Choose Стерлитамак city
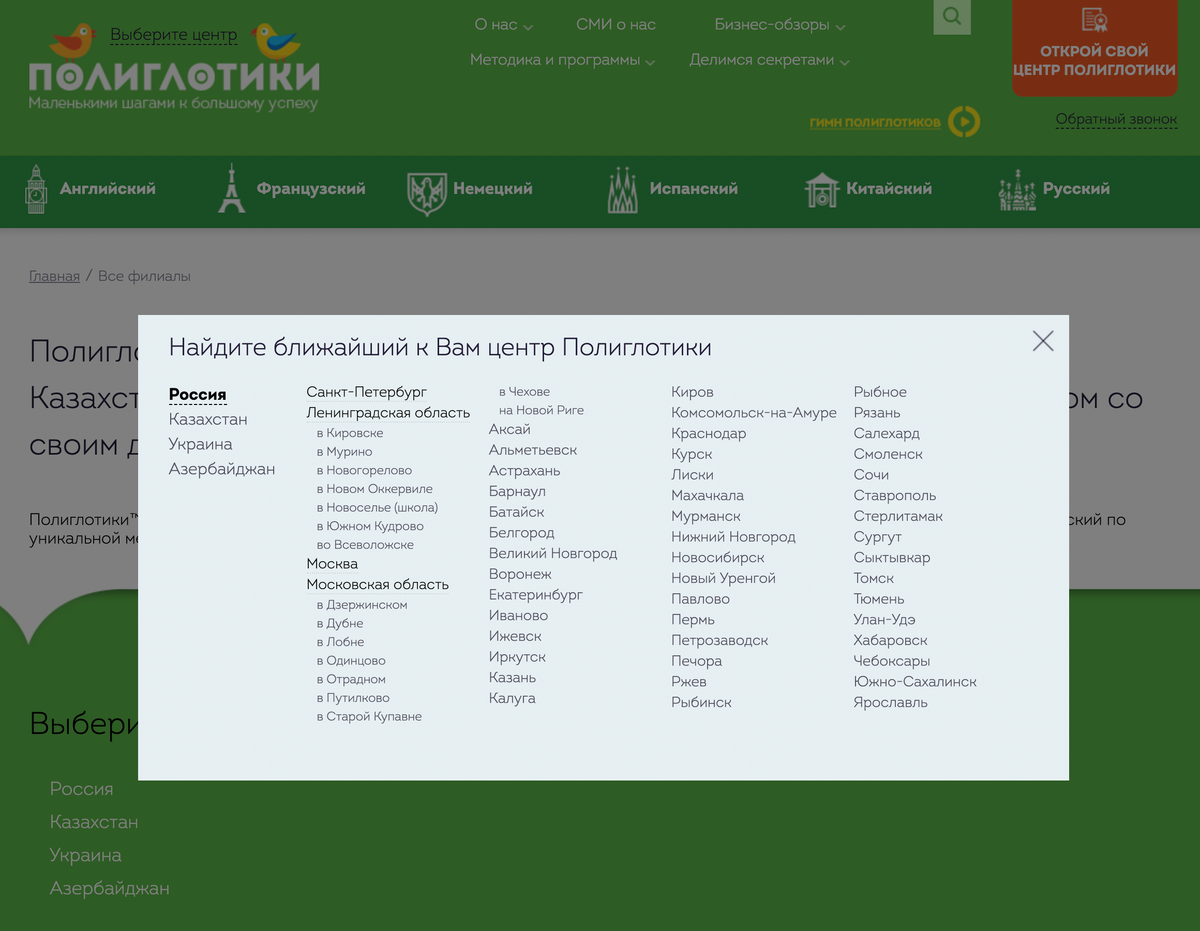 (x=899, y=517)
